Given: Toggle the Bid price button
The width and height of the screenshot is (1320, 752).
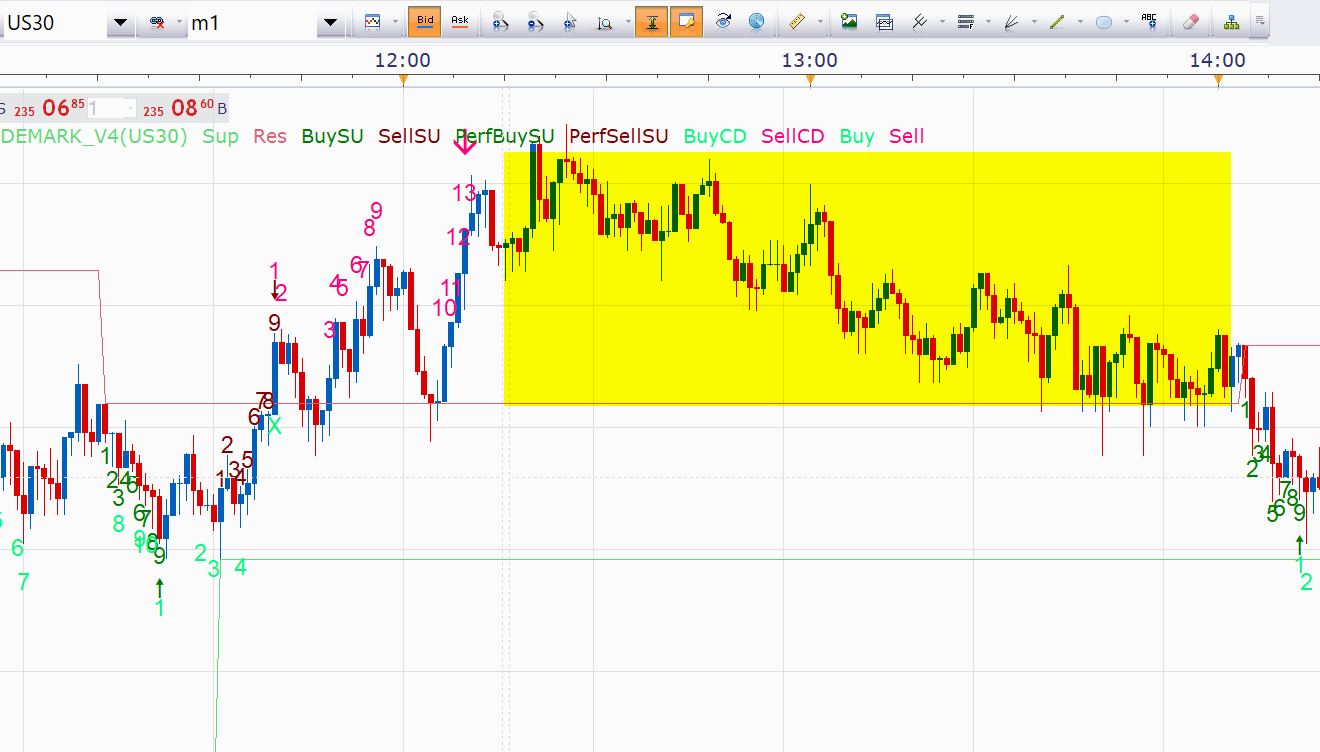Looking at the screenshot, I should point(425,21).
